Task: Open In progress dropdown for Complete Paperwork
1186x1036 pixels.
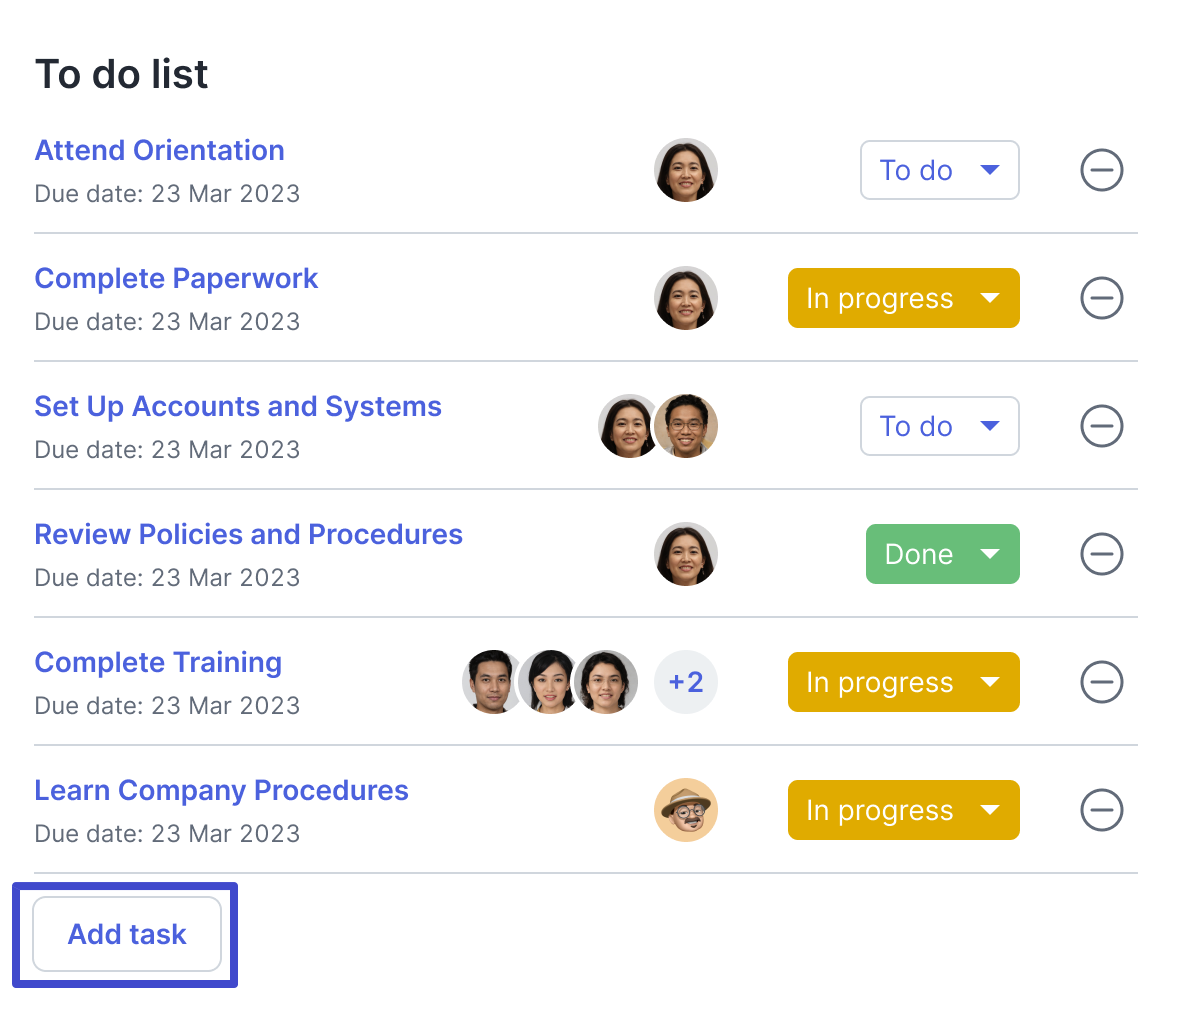Action: [903, 298]
